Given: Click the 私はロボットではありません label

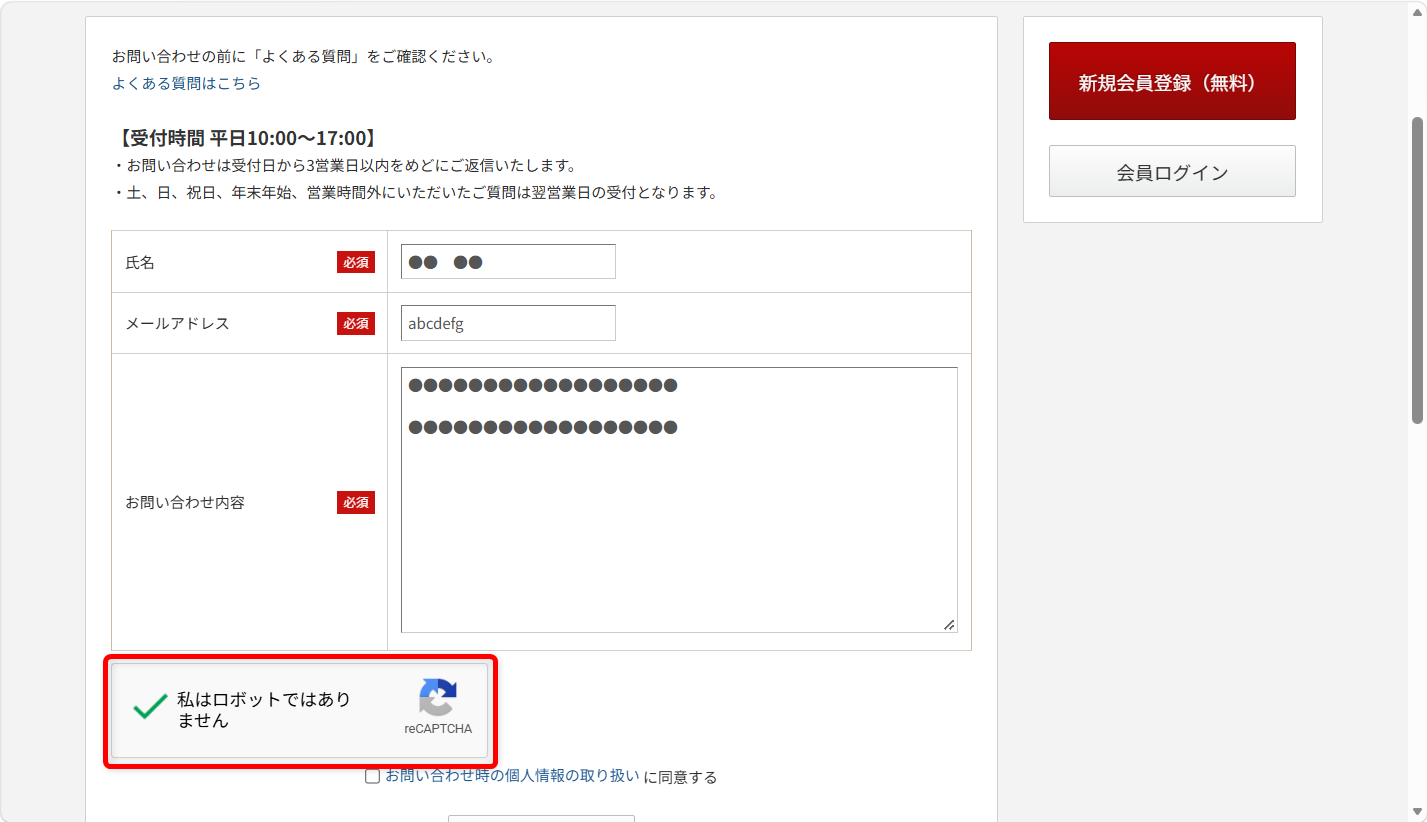Looking at the screenshot, I should point(264,710).
